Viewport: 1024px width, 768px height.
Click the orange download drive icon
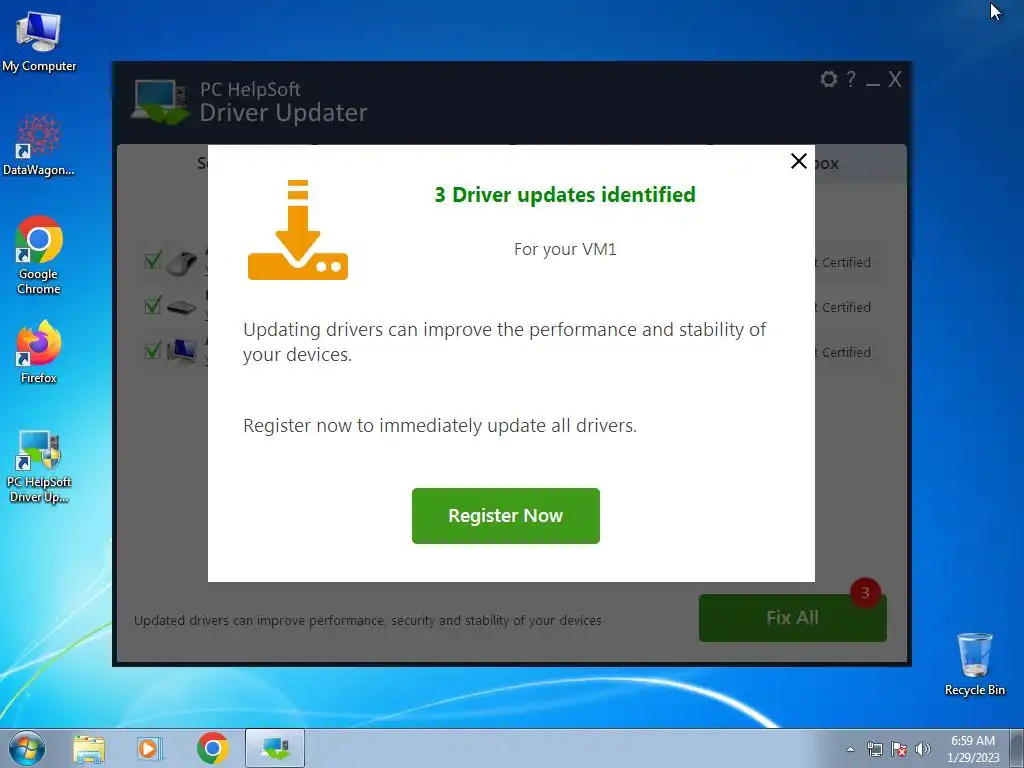coord(298,230)
